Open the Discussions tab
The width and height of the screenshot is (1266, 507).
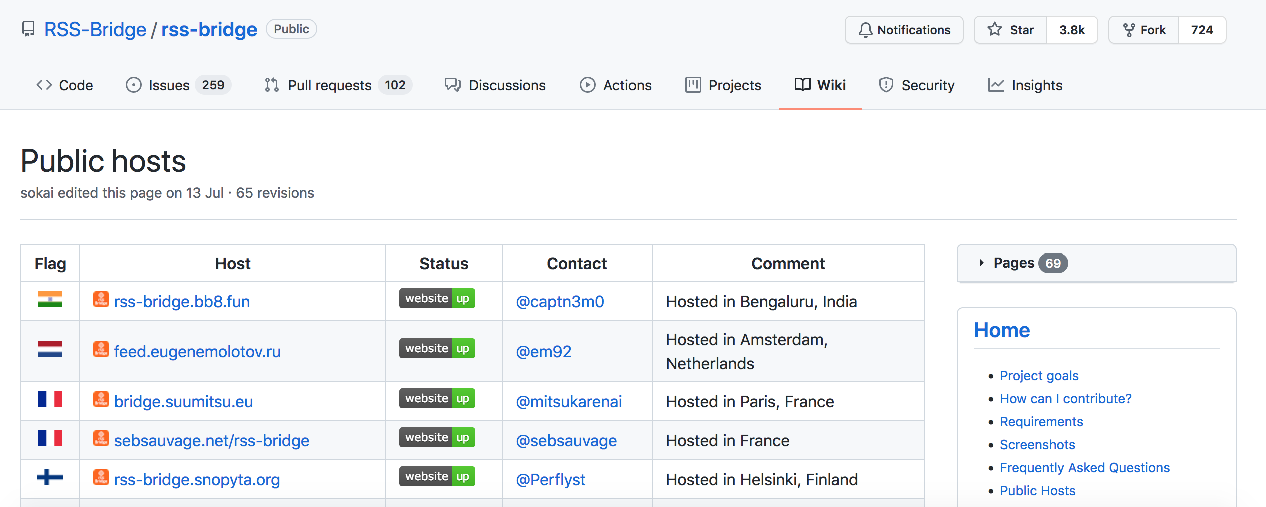click(496, 85)
